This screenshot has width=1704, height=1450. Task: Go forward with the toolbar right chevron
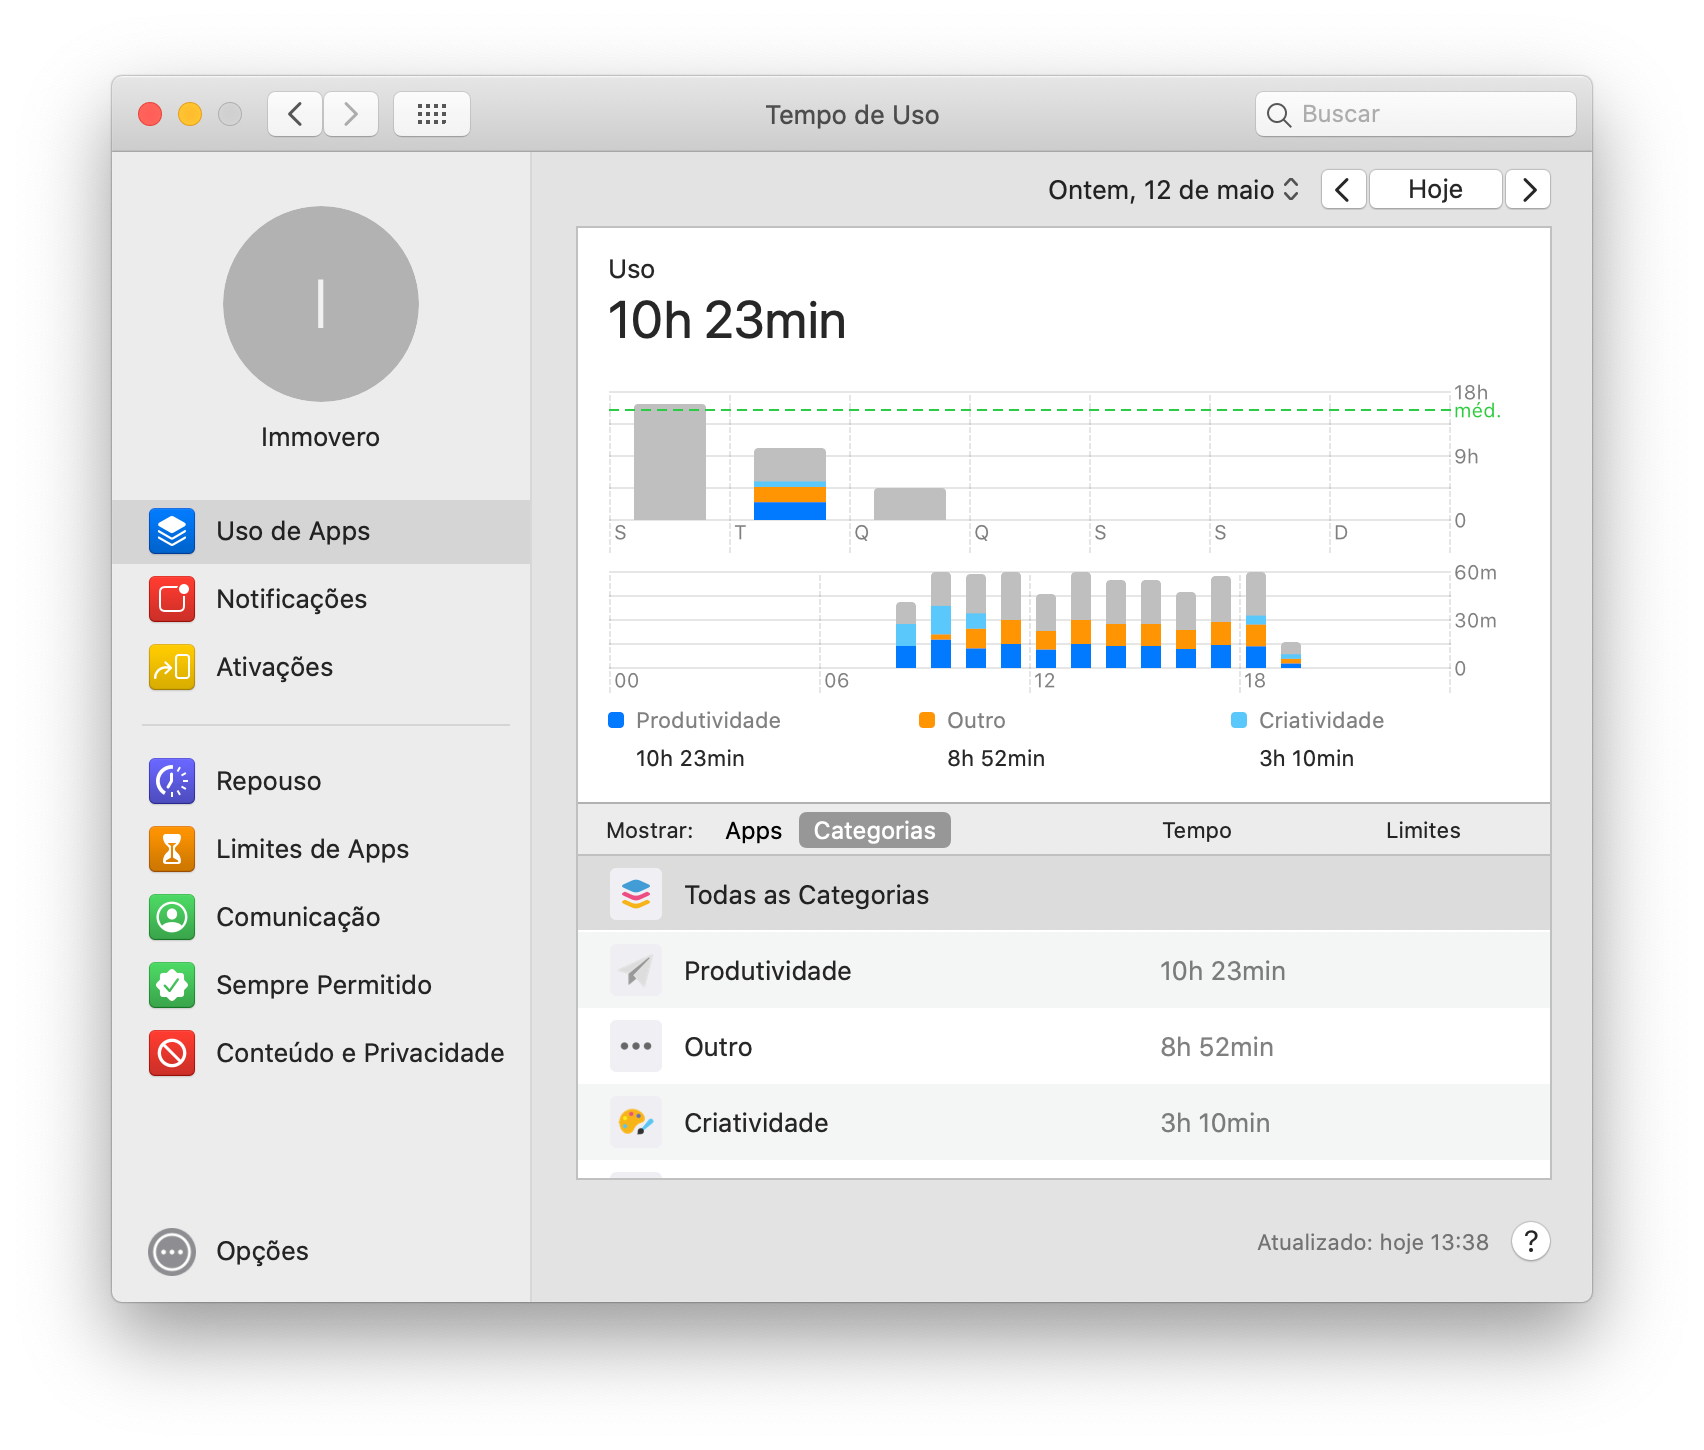click(351, 114)
